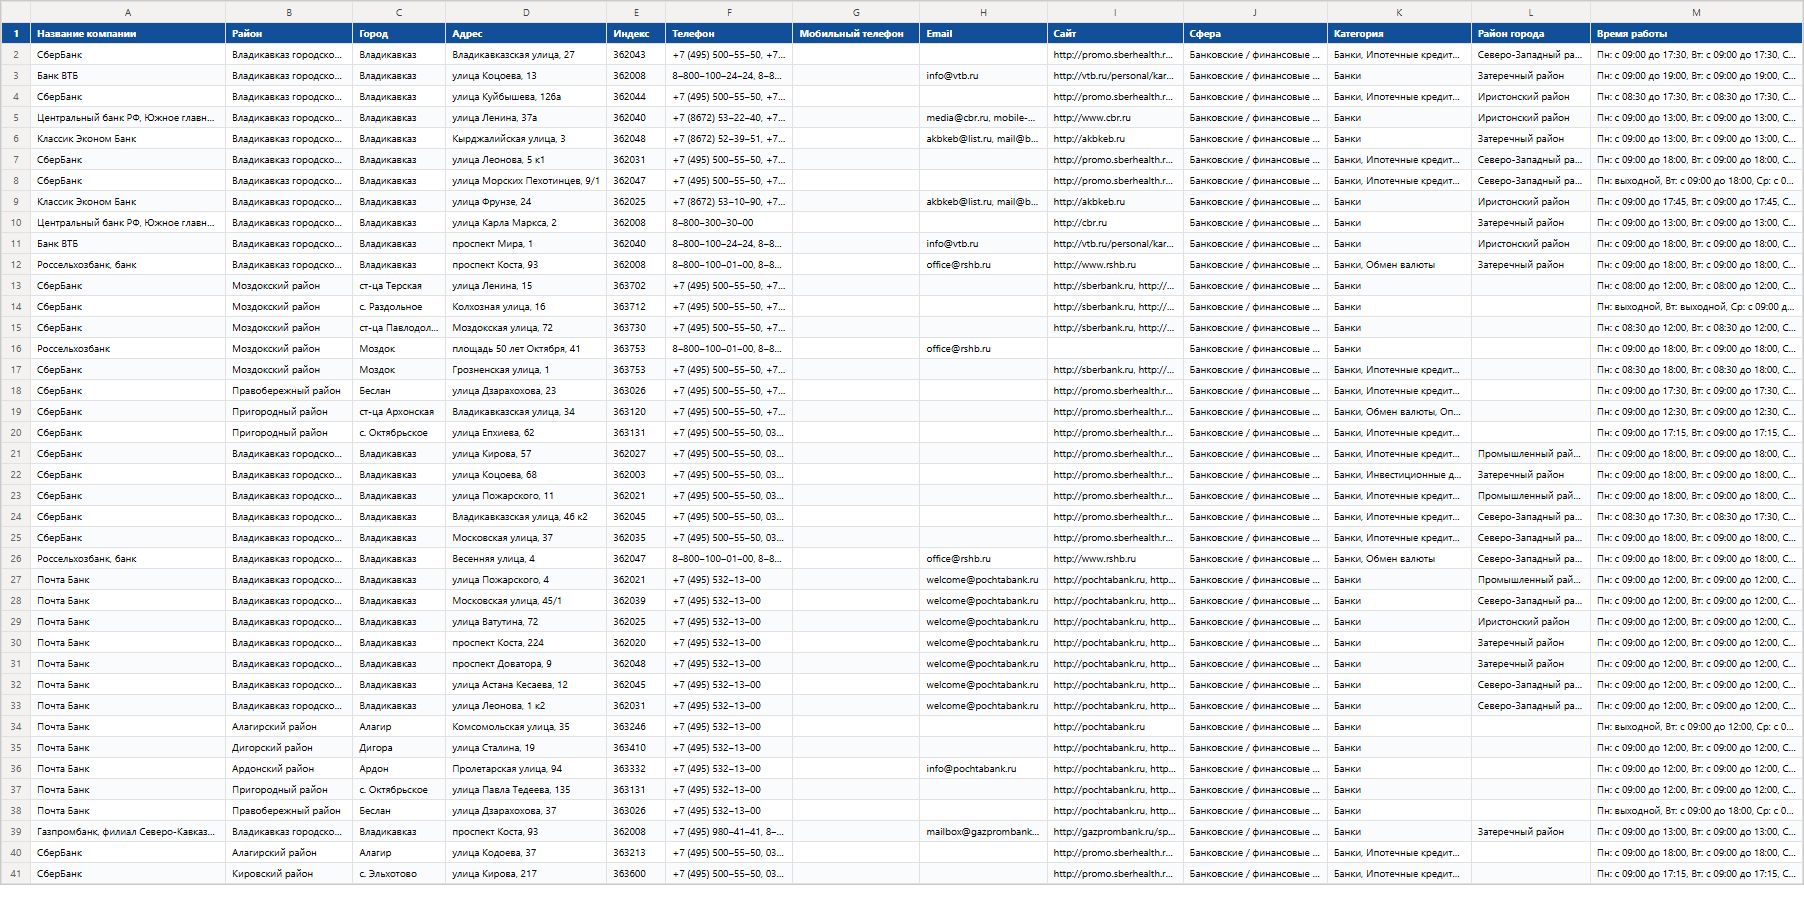This screenshot has width=1804, height=902.
Task: Select cell 'улица Леонова, 5 к1'
Action: (x=526, y=160)
